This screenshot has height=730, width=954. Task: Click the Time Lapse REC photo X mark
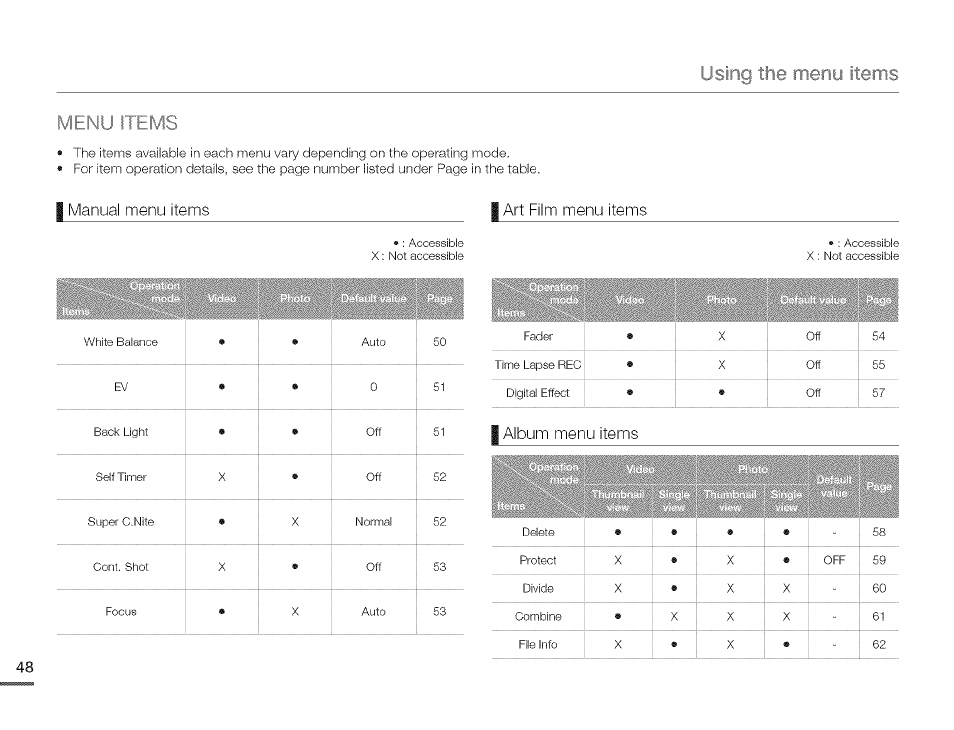click(x=721, y=365)
